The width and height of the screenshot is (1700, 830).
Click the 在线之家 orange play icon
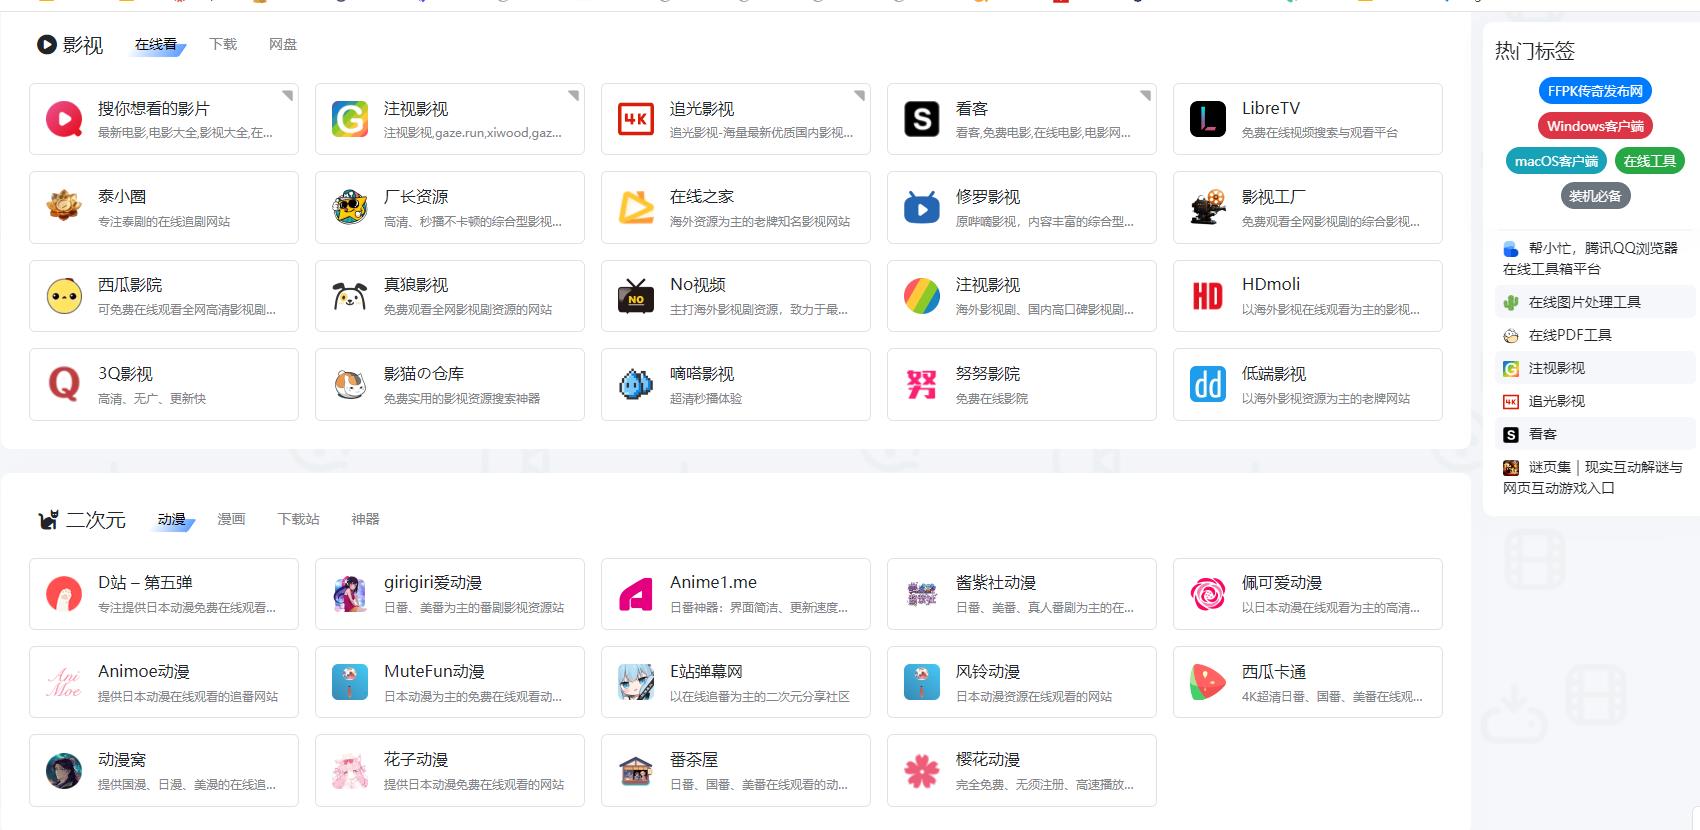tap(636, 208)
